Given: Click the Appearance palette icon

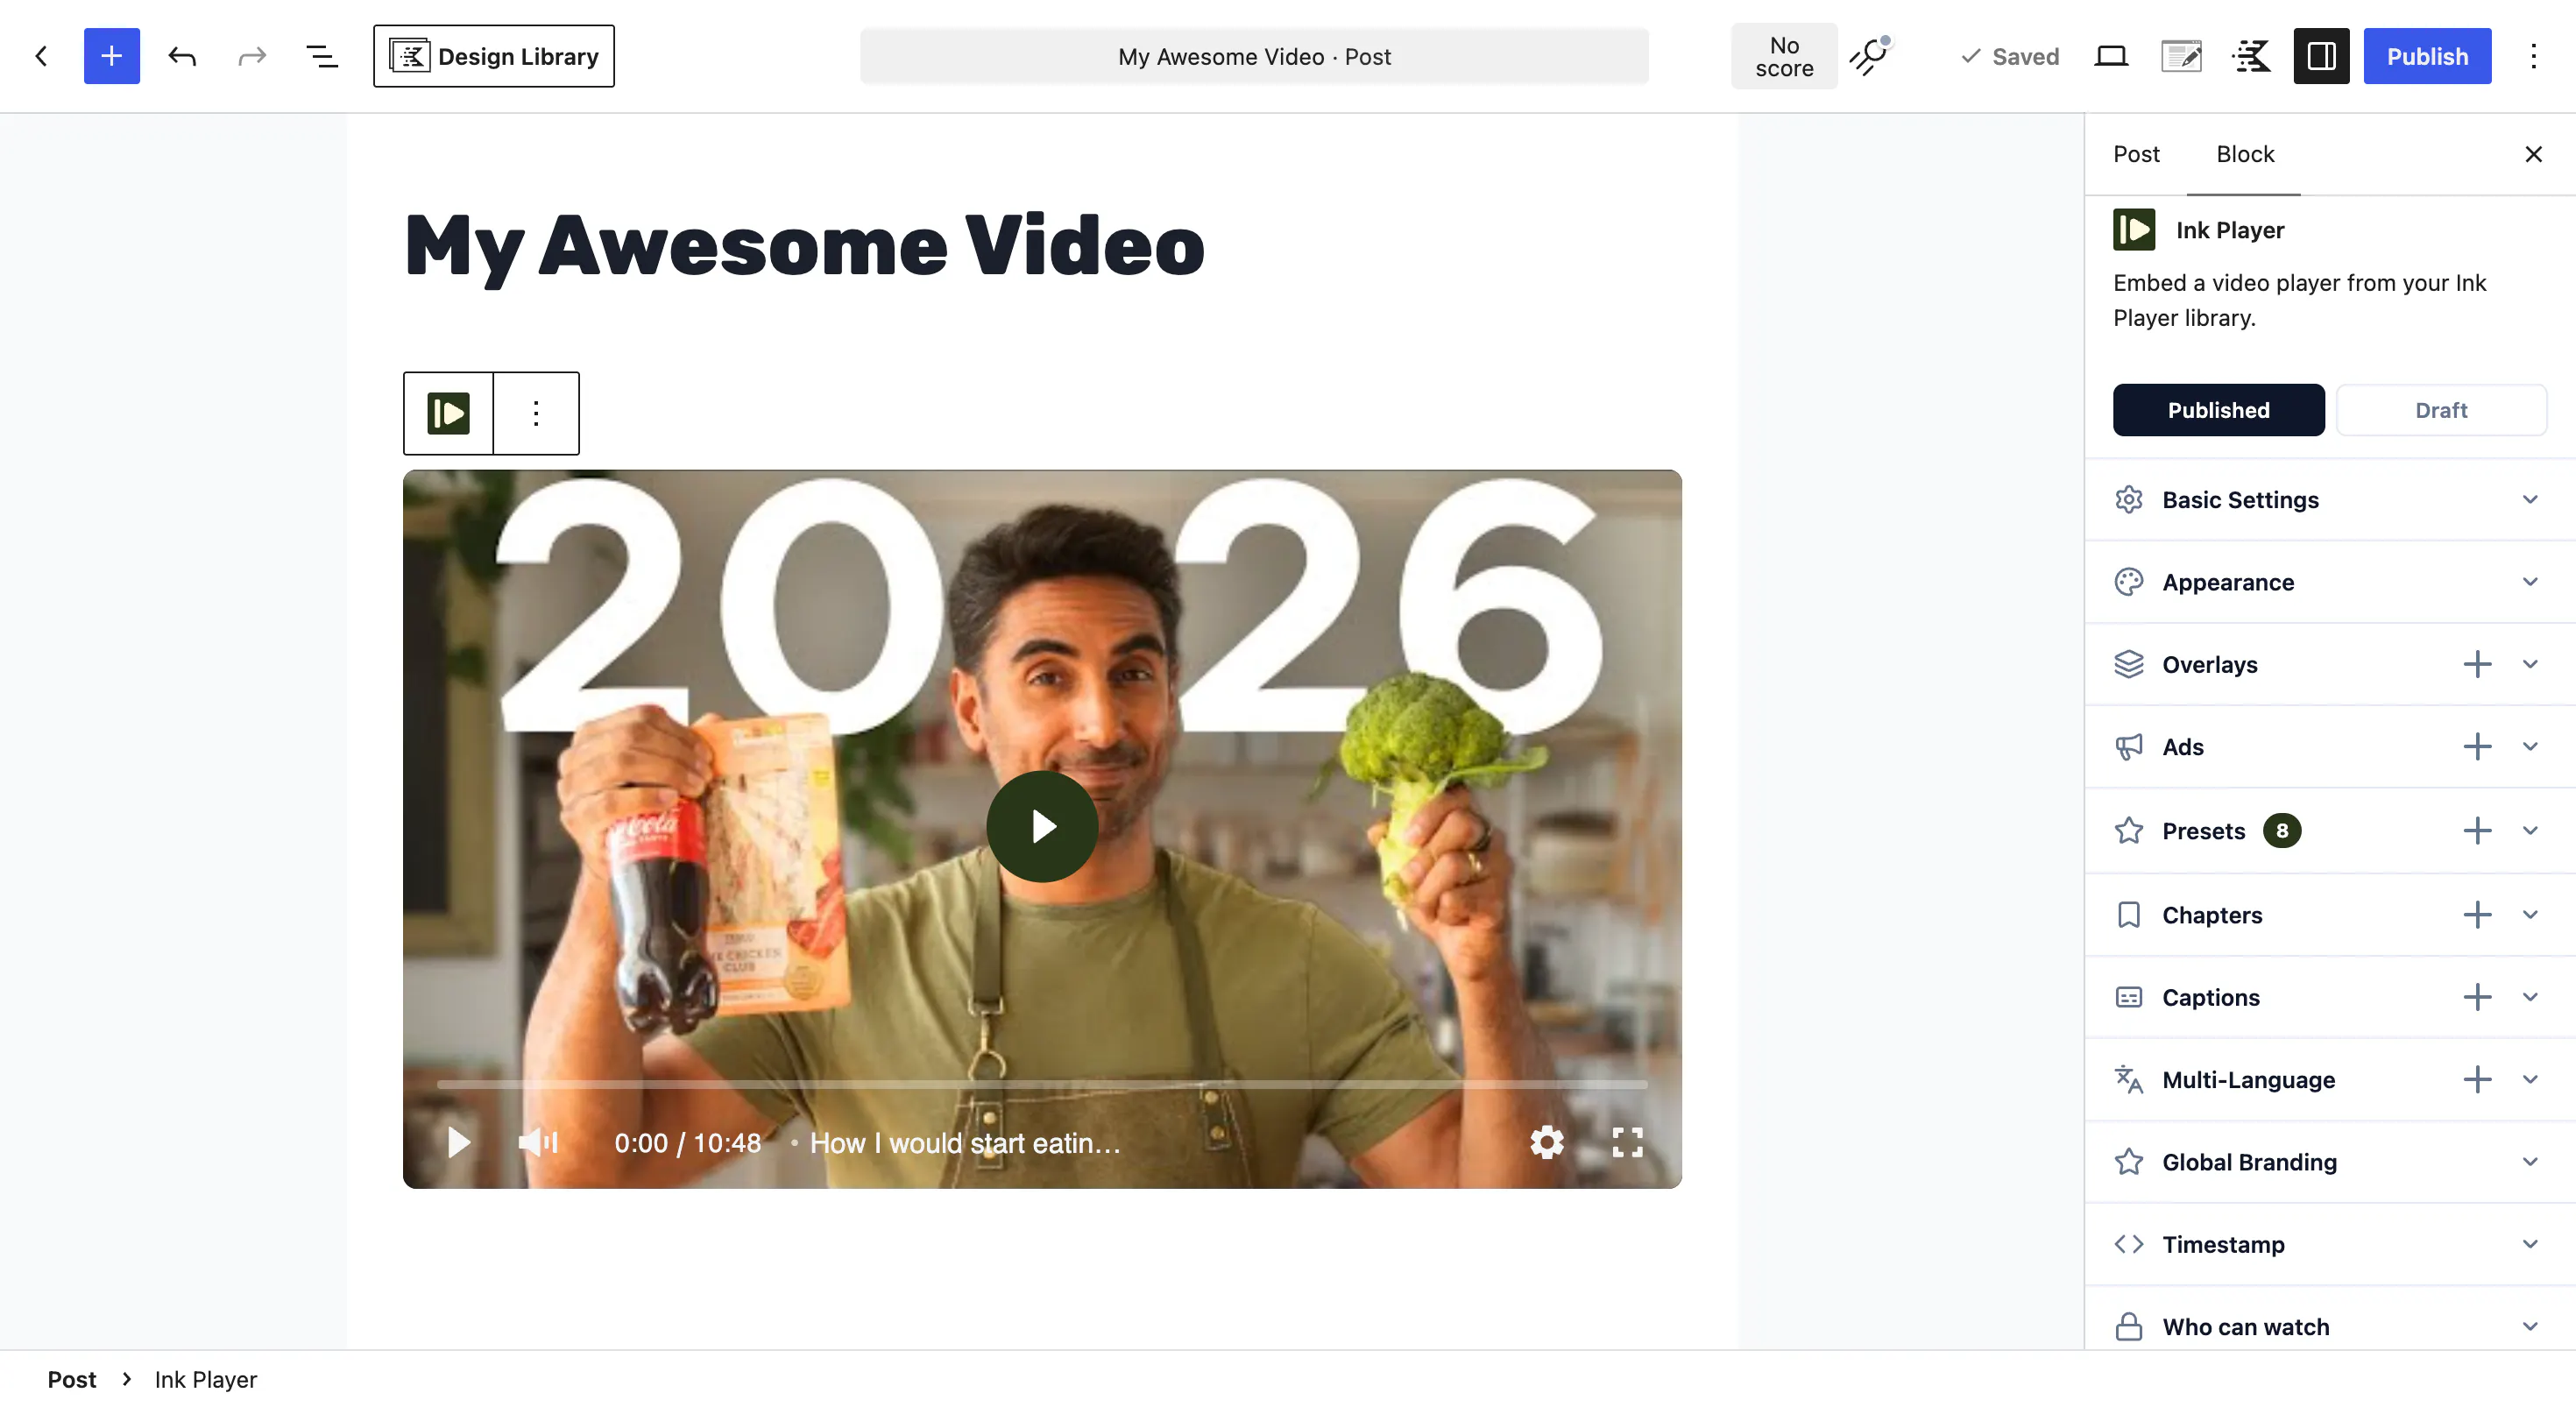Looking at the screenshot, I should point(2129,582).
